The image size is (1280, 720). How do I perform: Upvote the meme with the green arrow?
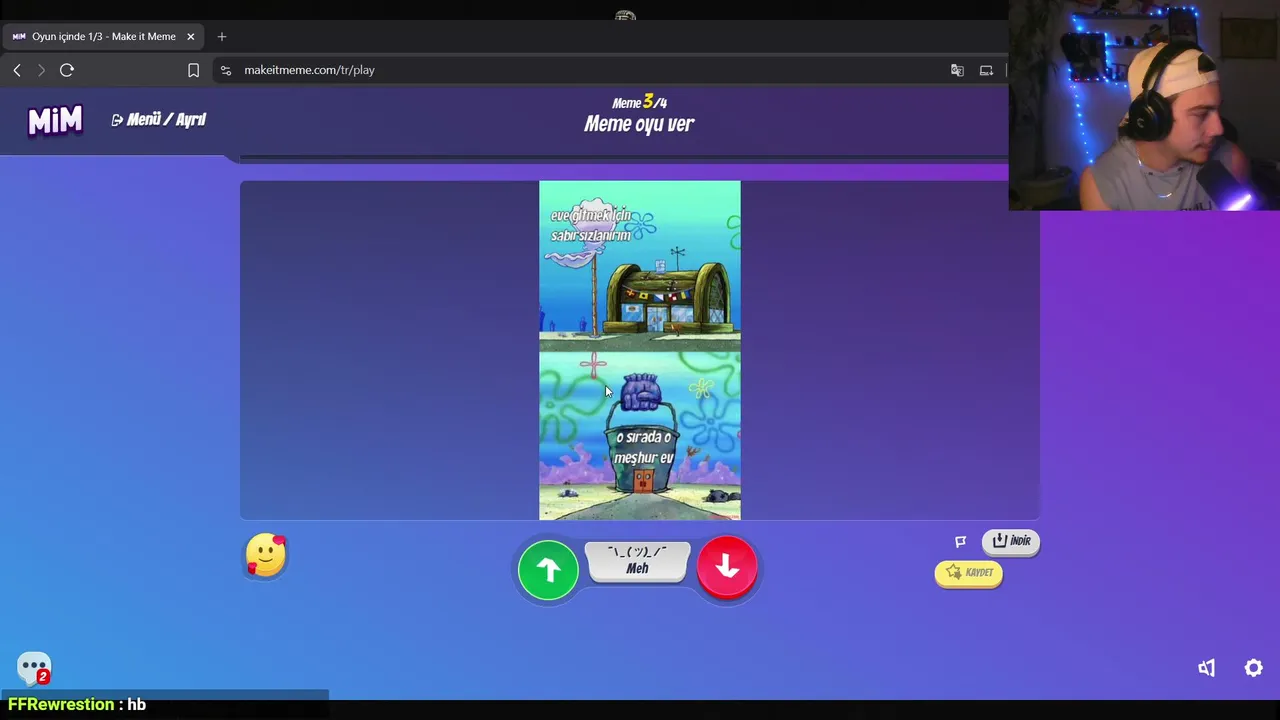(548, 570)
